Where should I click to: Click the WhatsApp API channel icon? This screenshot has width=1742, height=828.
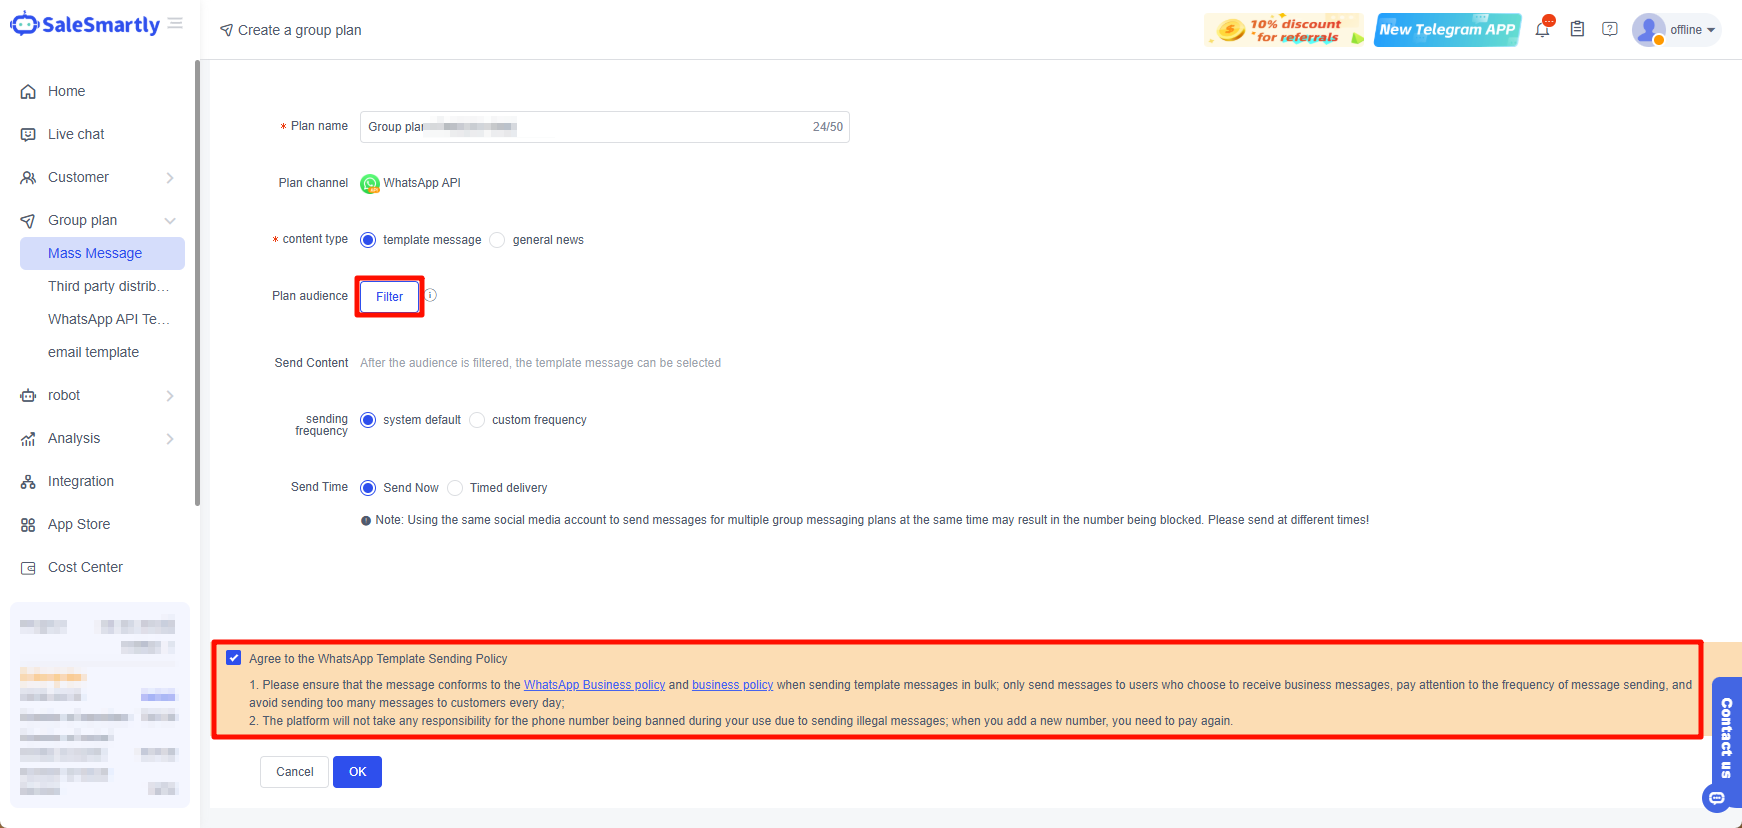(370, 184)
